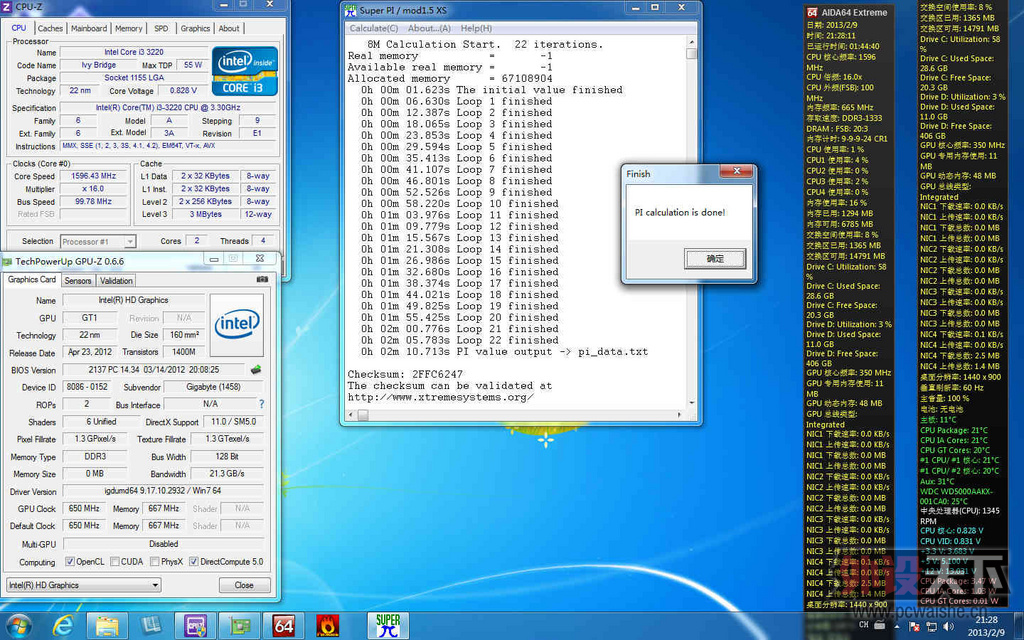Click the Intel Core i3 logo in CPU-Z
1024x640 pixels.
[245, 71]
